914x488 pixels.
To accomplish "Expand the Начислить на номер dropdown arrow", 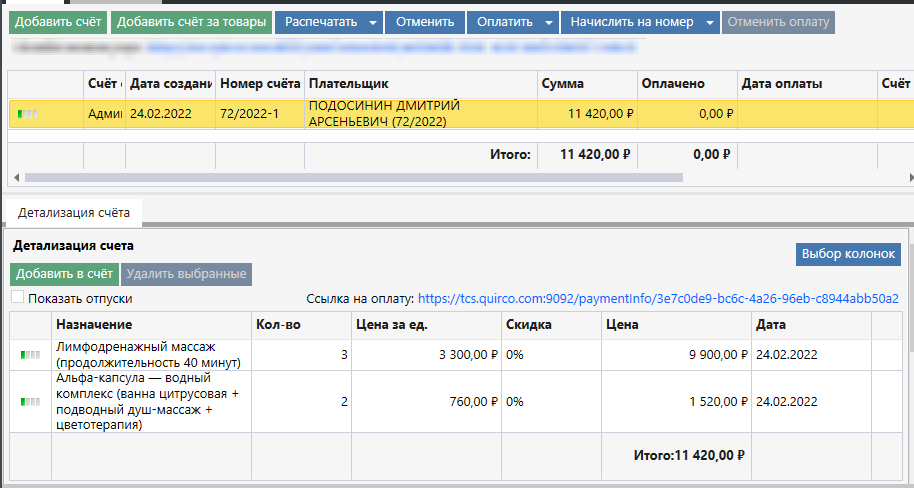I will click(x=709, y=22).
